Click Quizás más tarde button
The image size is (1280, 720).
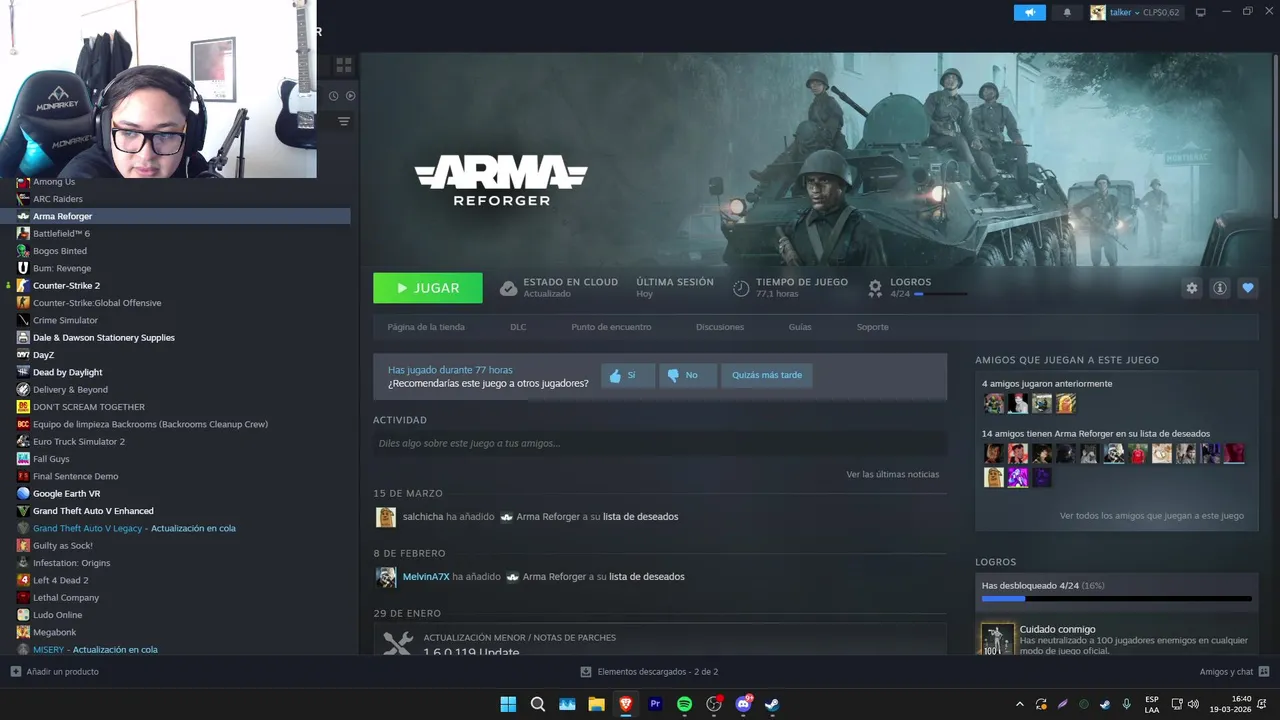[x=767, y=375]
